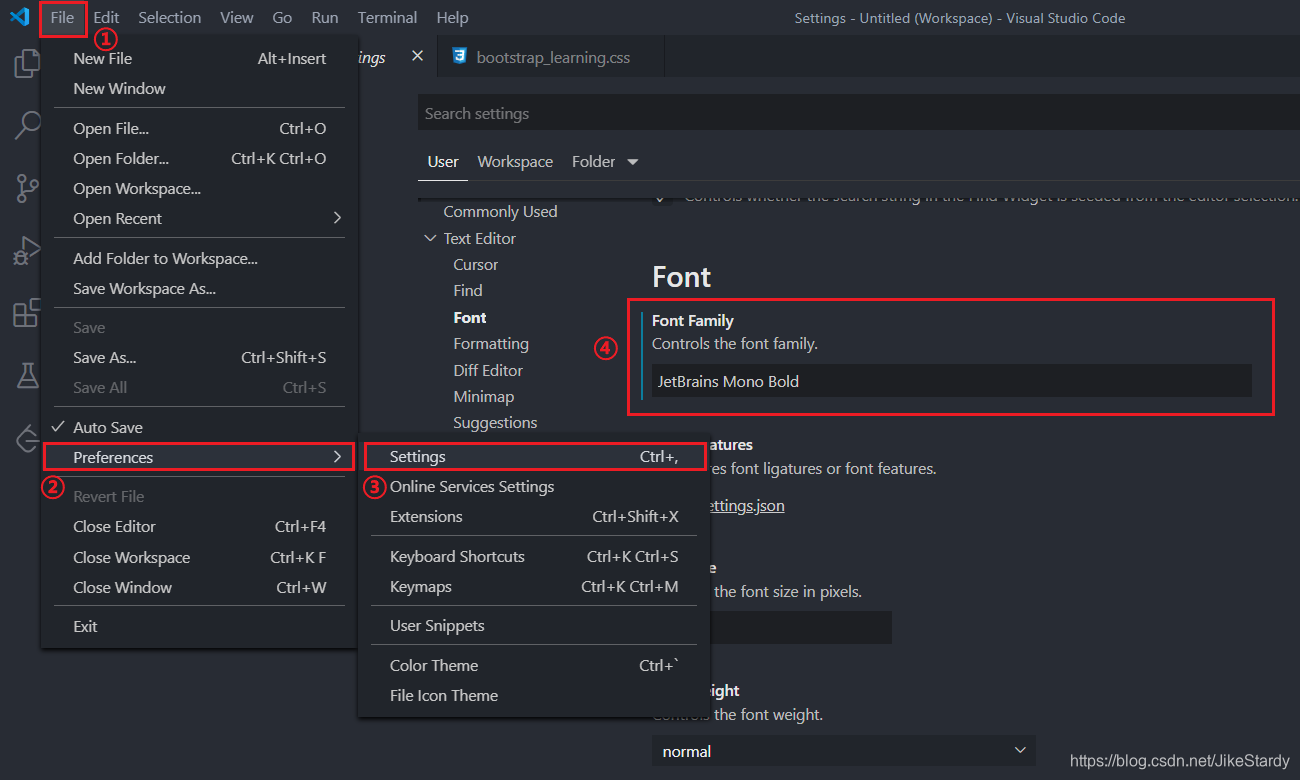
Task: Select the Workspace settings scope tab
Action: (x=515, y=161)
